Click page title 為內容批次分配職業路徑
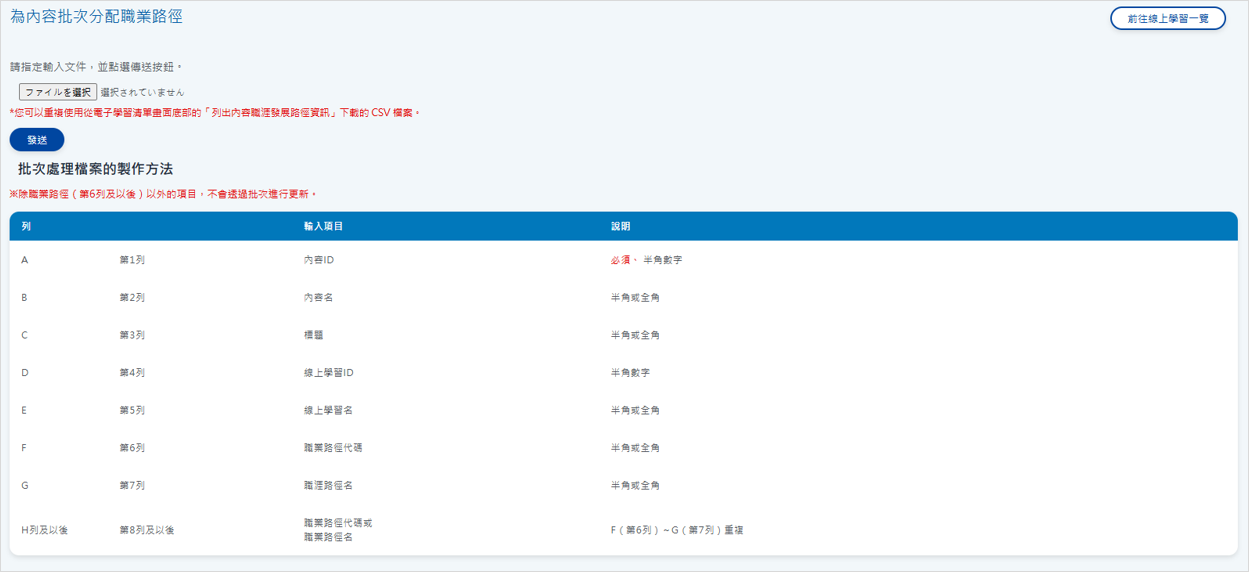 coord(97,17)
